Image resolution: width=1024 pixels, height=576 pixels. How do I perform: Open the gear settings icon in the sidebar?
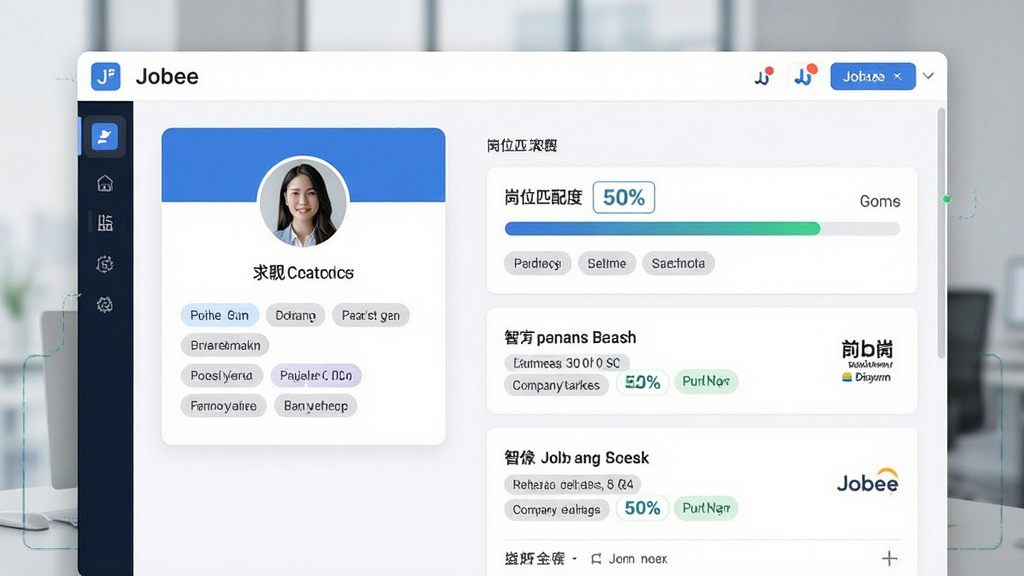point(104,264)
